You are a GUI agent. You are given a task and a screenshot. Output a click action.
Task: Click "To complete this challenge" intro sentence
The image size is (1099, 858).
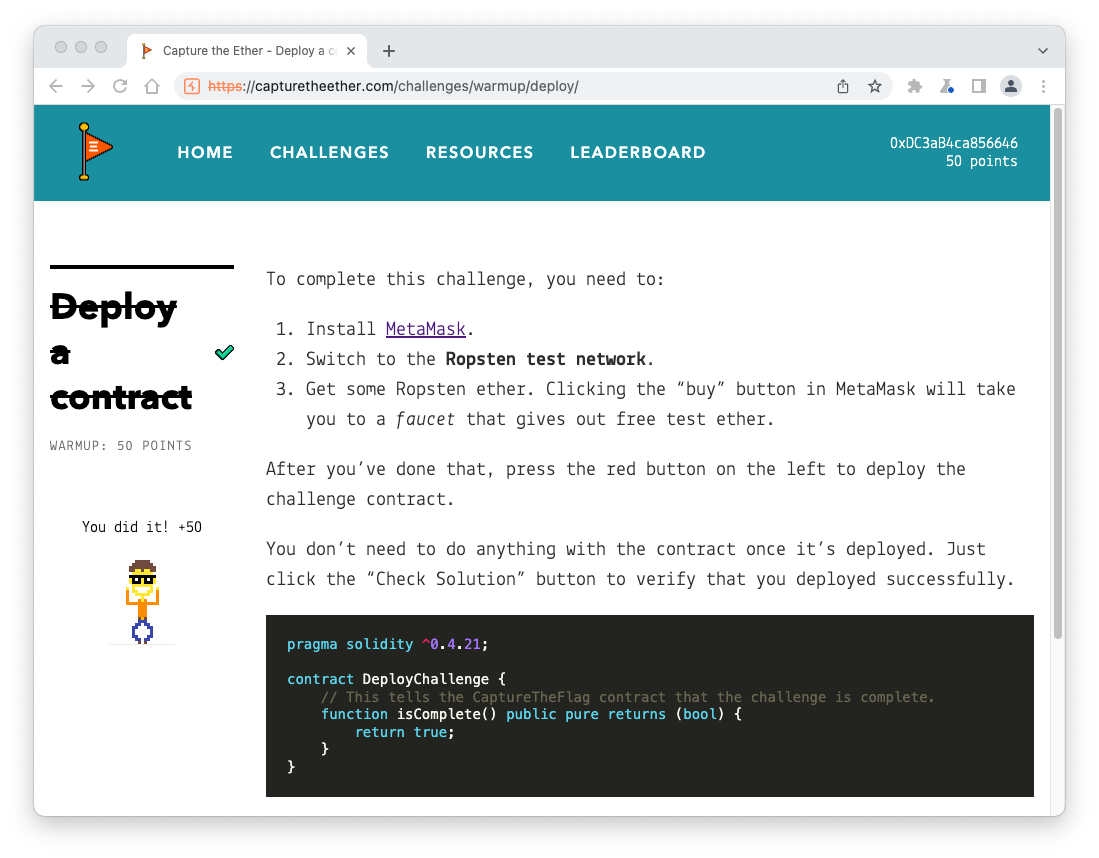pos(465,279)
